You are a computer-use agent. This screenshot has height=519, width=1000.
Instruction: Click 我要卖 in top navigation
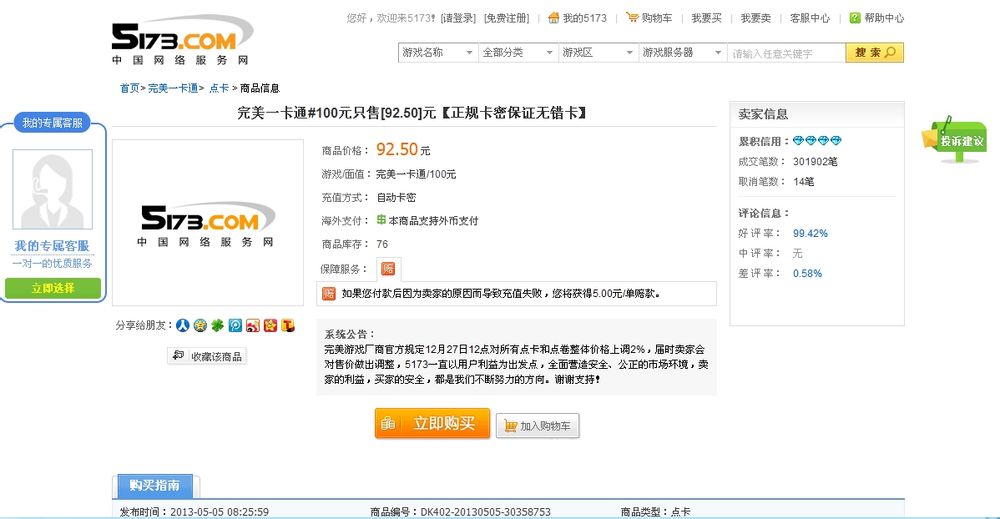[756, 18]
